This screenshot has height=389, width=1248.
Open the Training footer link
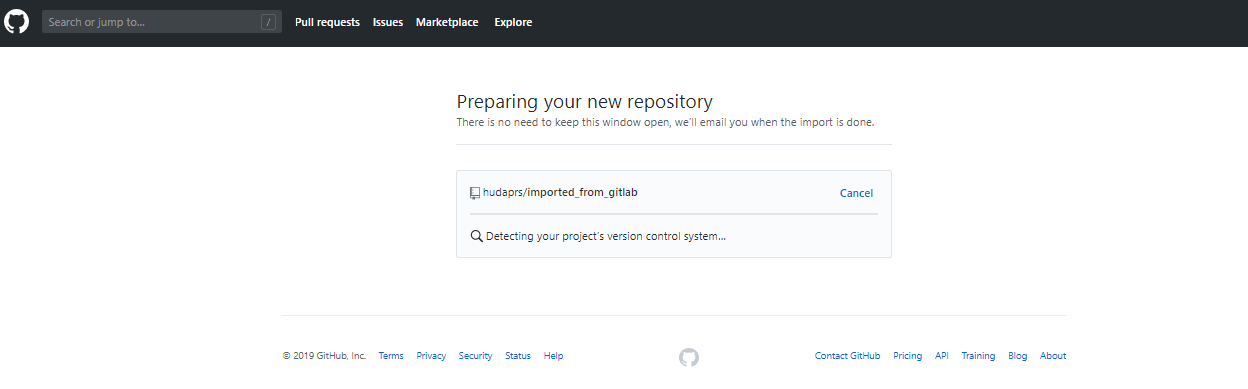point(978,356)
